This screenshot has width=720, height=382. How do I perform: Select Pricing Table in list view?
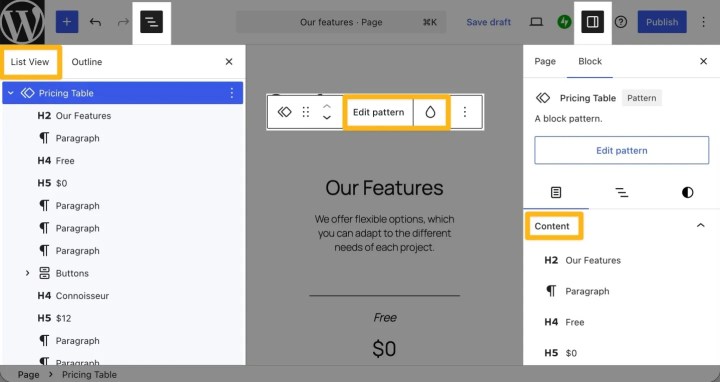123,93
